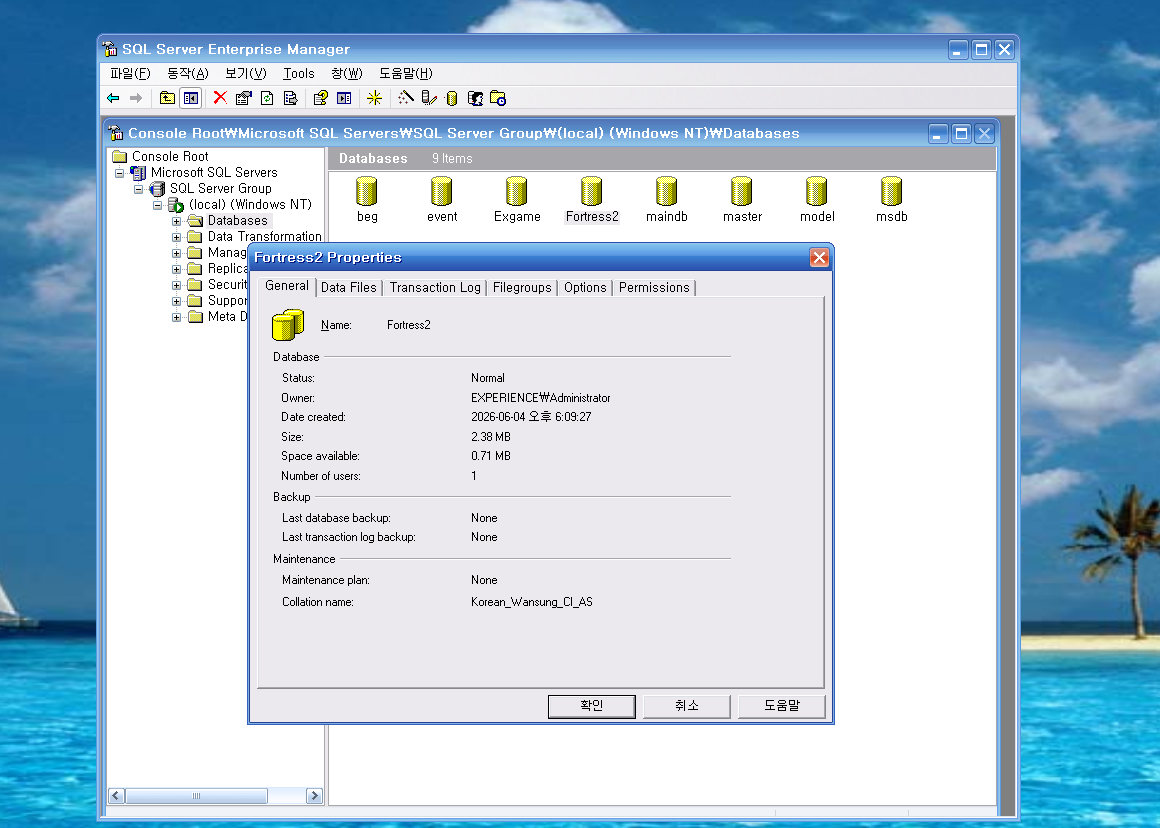
Task: Switch to the Permissions tab
Action: pos(654,287)
